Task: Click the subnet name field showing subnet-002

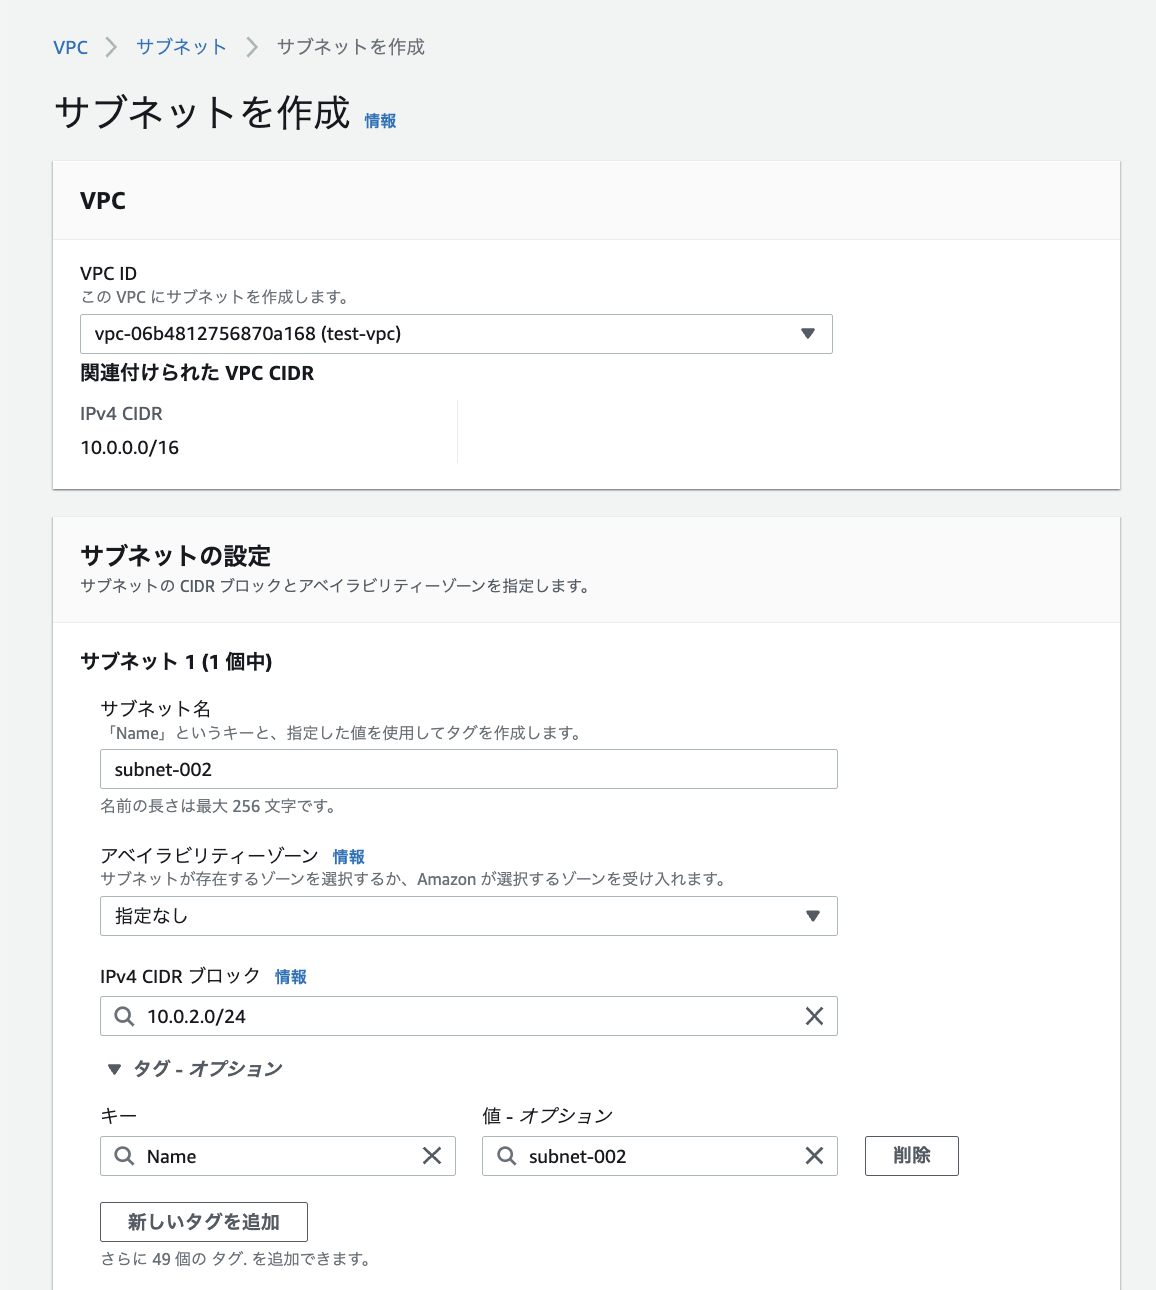Action: [468, 769]
